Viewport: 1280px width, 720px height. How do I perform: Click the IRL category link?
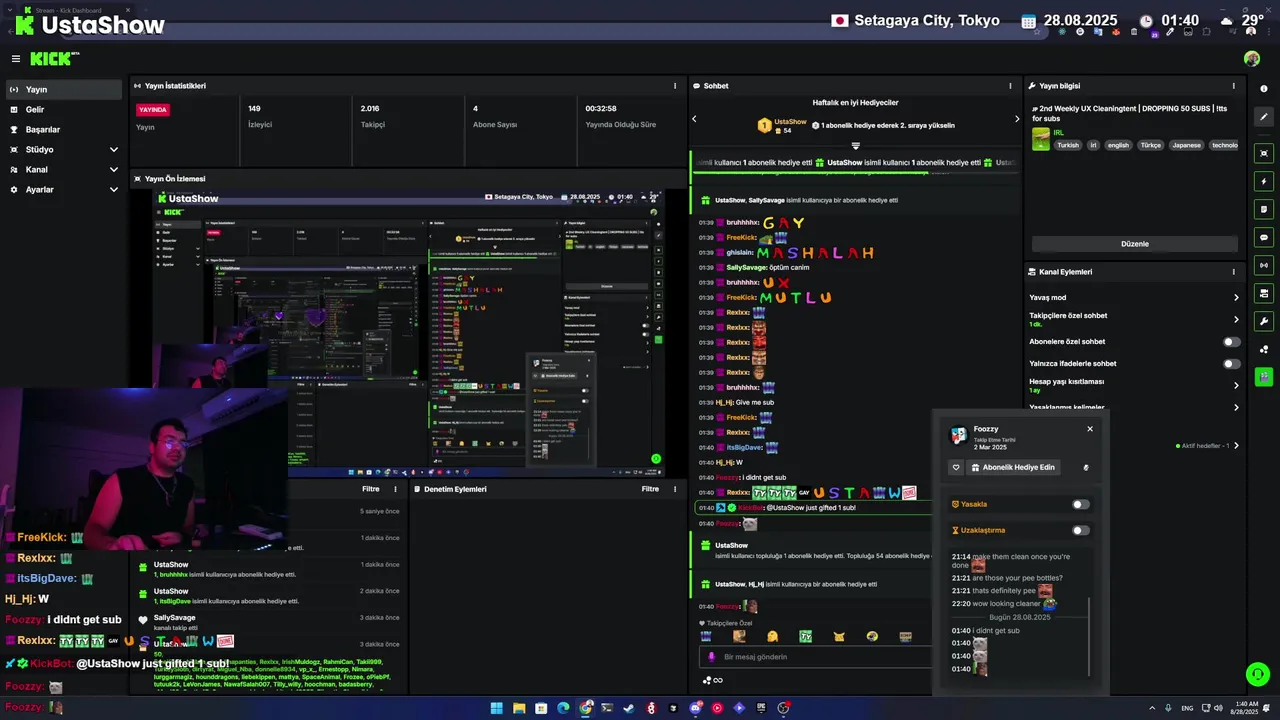click(1058, 132)
